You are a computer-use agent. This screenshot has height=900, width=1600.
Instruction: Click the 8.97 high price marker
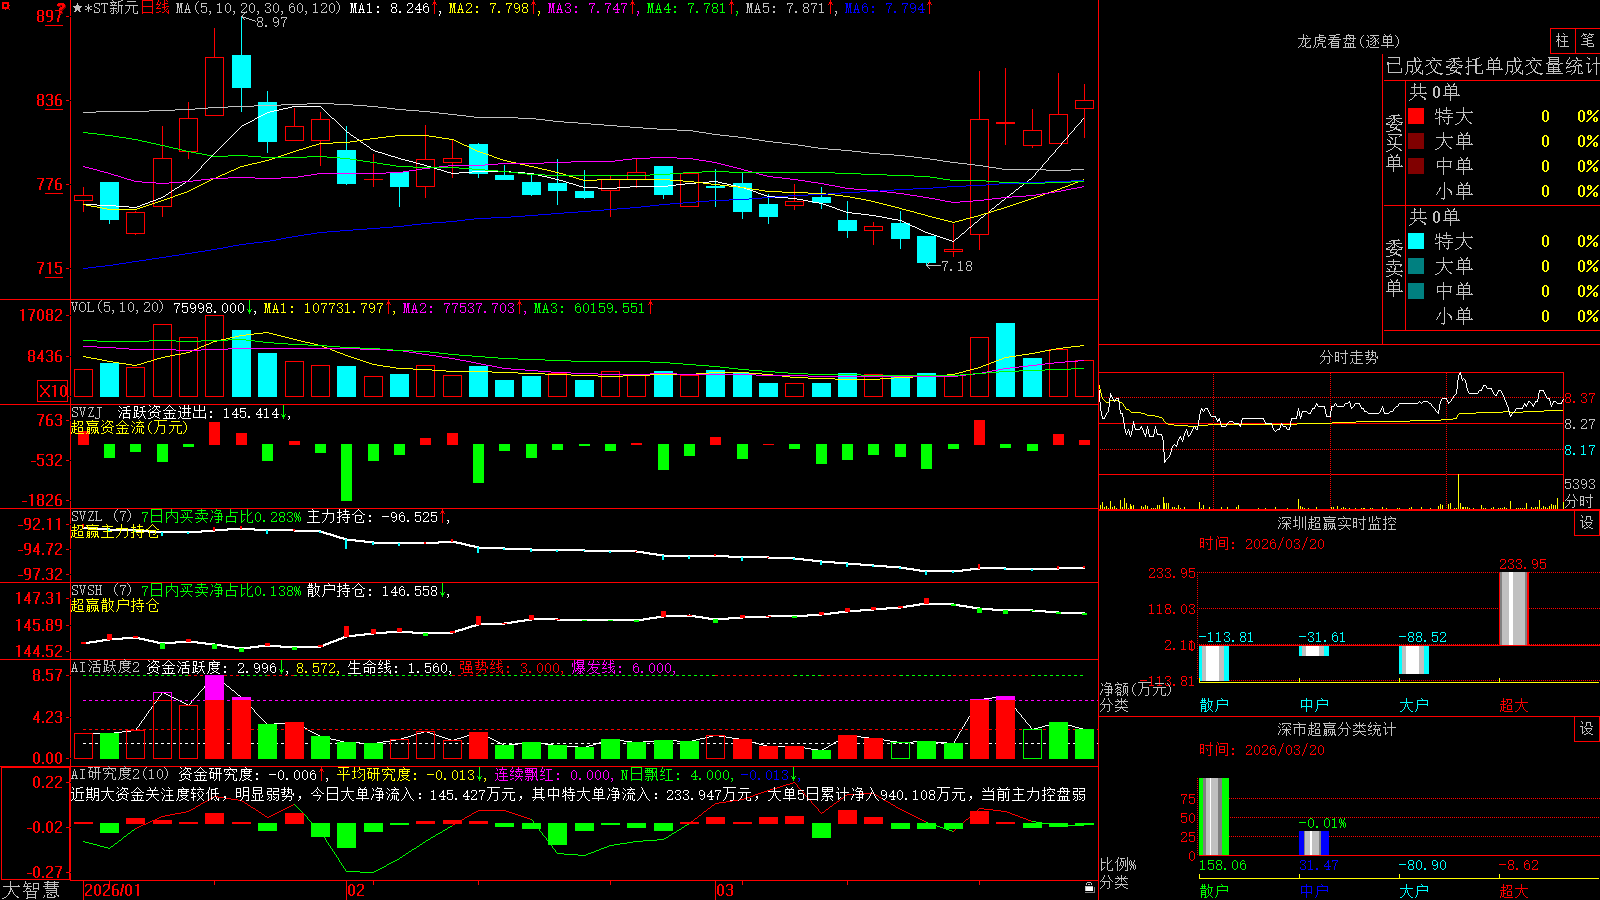[271, 22]
